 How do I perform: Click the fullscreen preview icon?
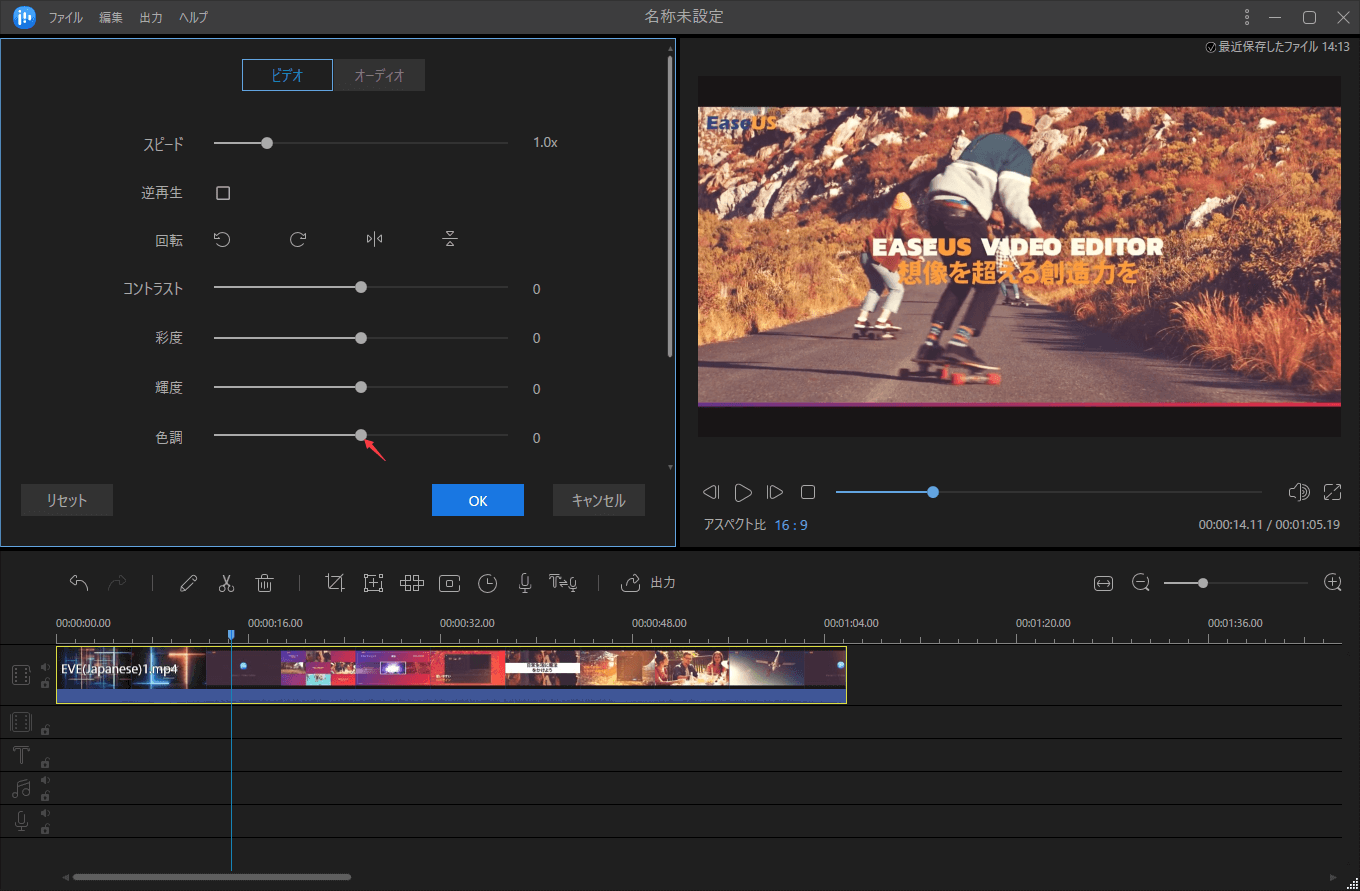coord(1332,492)
